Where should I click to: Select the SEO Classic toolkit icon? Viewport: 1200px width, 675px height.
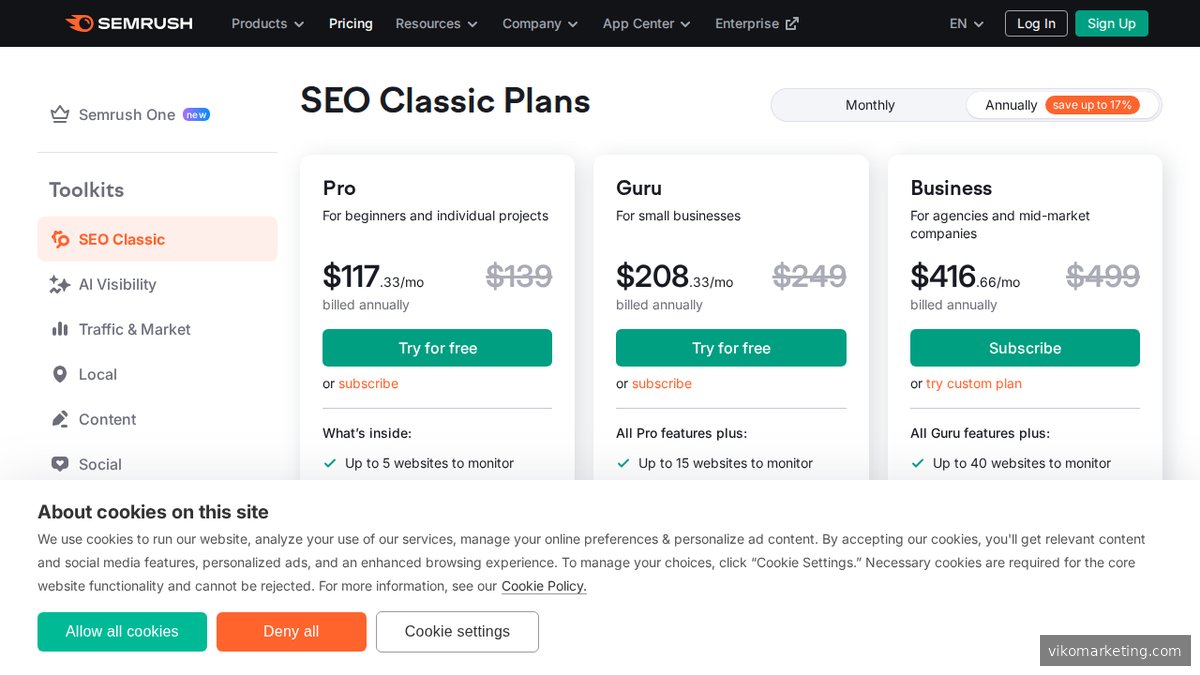59,239
